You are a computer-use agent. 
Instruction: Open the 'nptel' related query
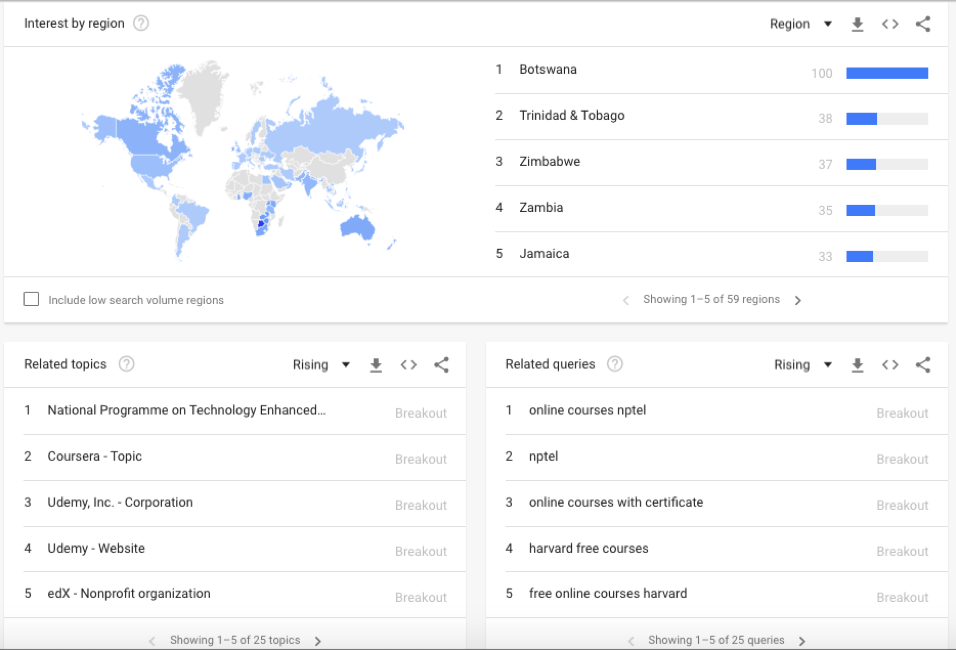pyautogui.click(x=543, y=456)
